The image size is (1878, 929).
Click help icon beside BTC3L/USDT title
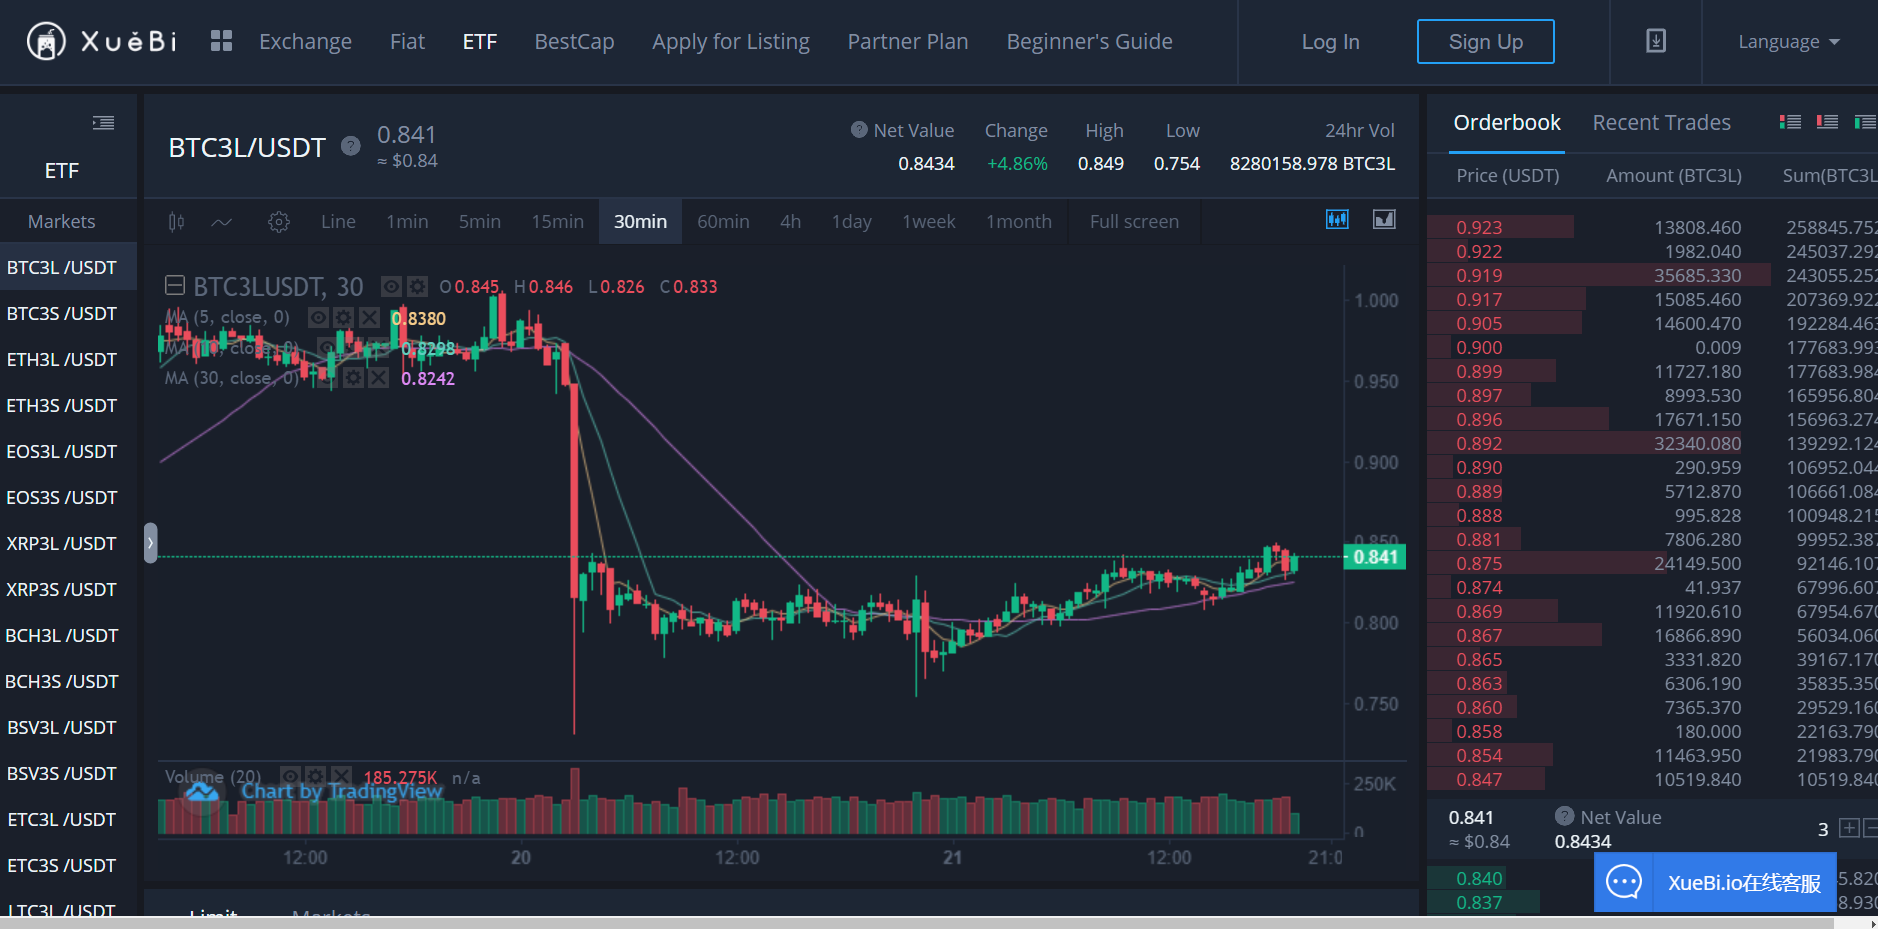coord(350,146)
